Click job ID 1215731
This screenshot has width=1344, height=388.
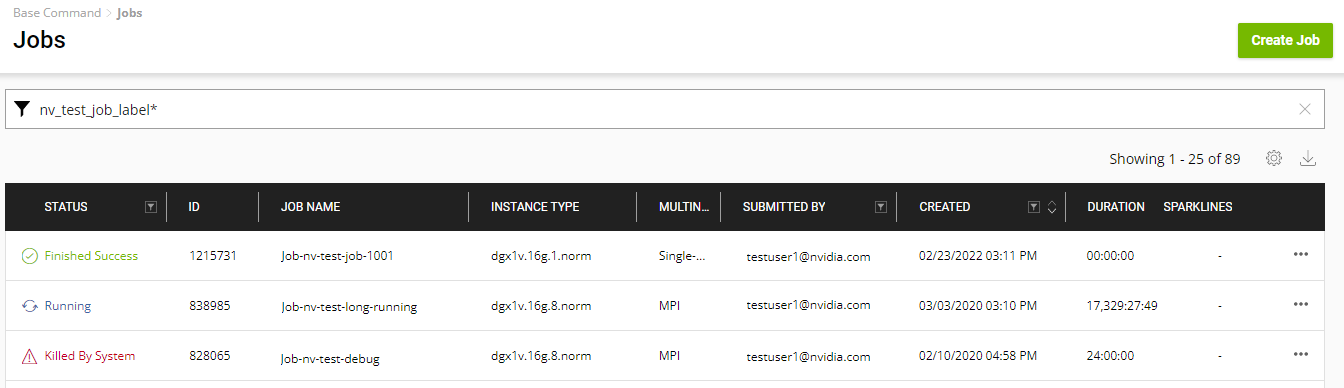point(212,256)
